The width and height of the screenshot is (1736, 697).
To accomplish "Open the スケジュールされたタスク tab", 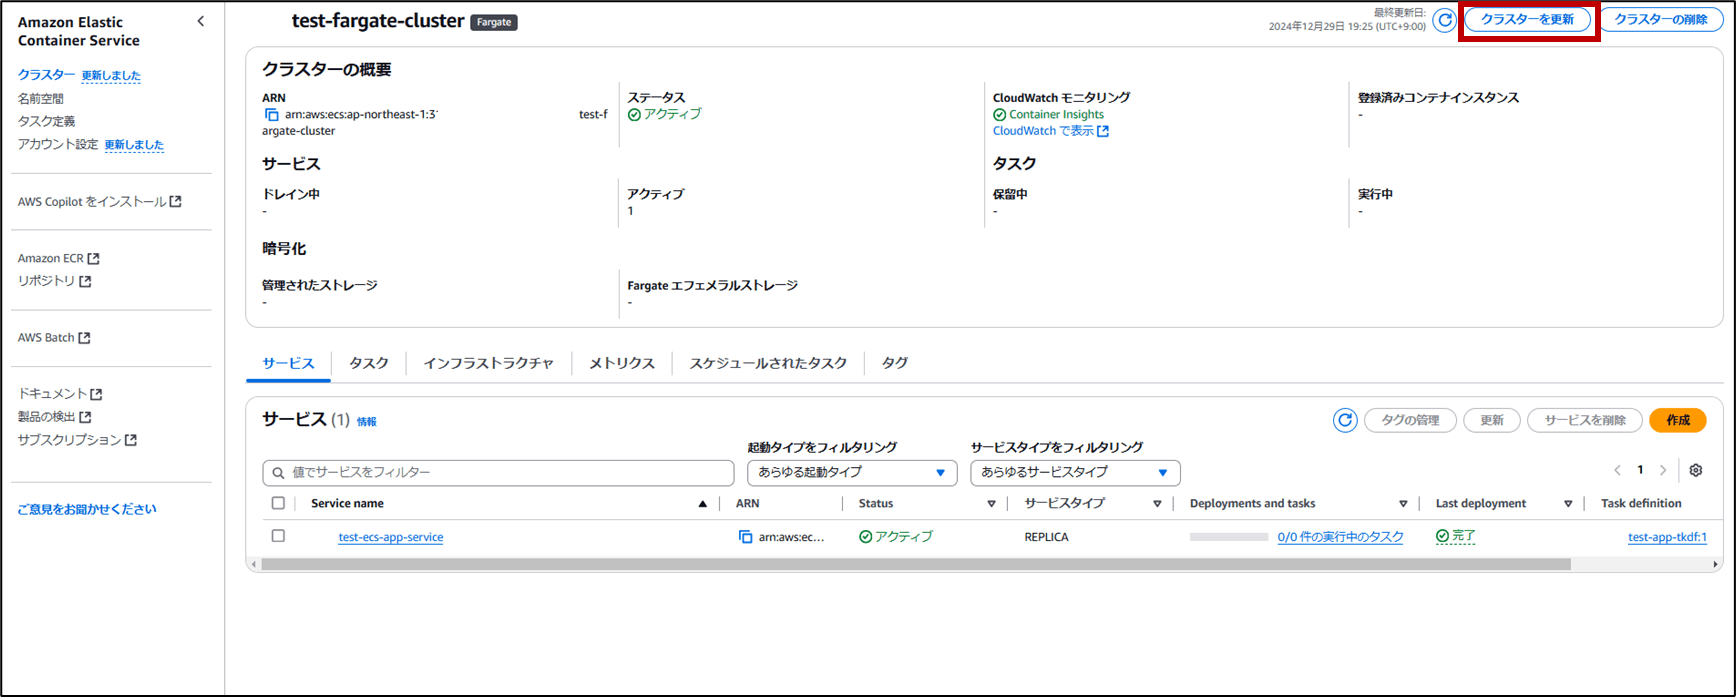I will pos(767,363).
